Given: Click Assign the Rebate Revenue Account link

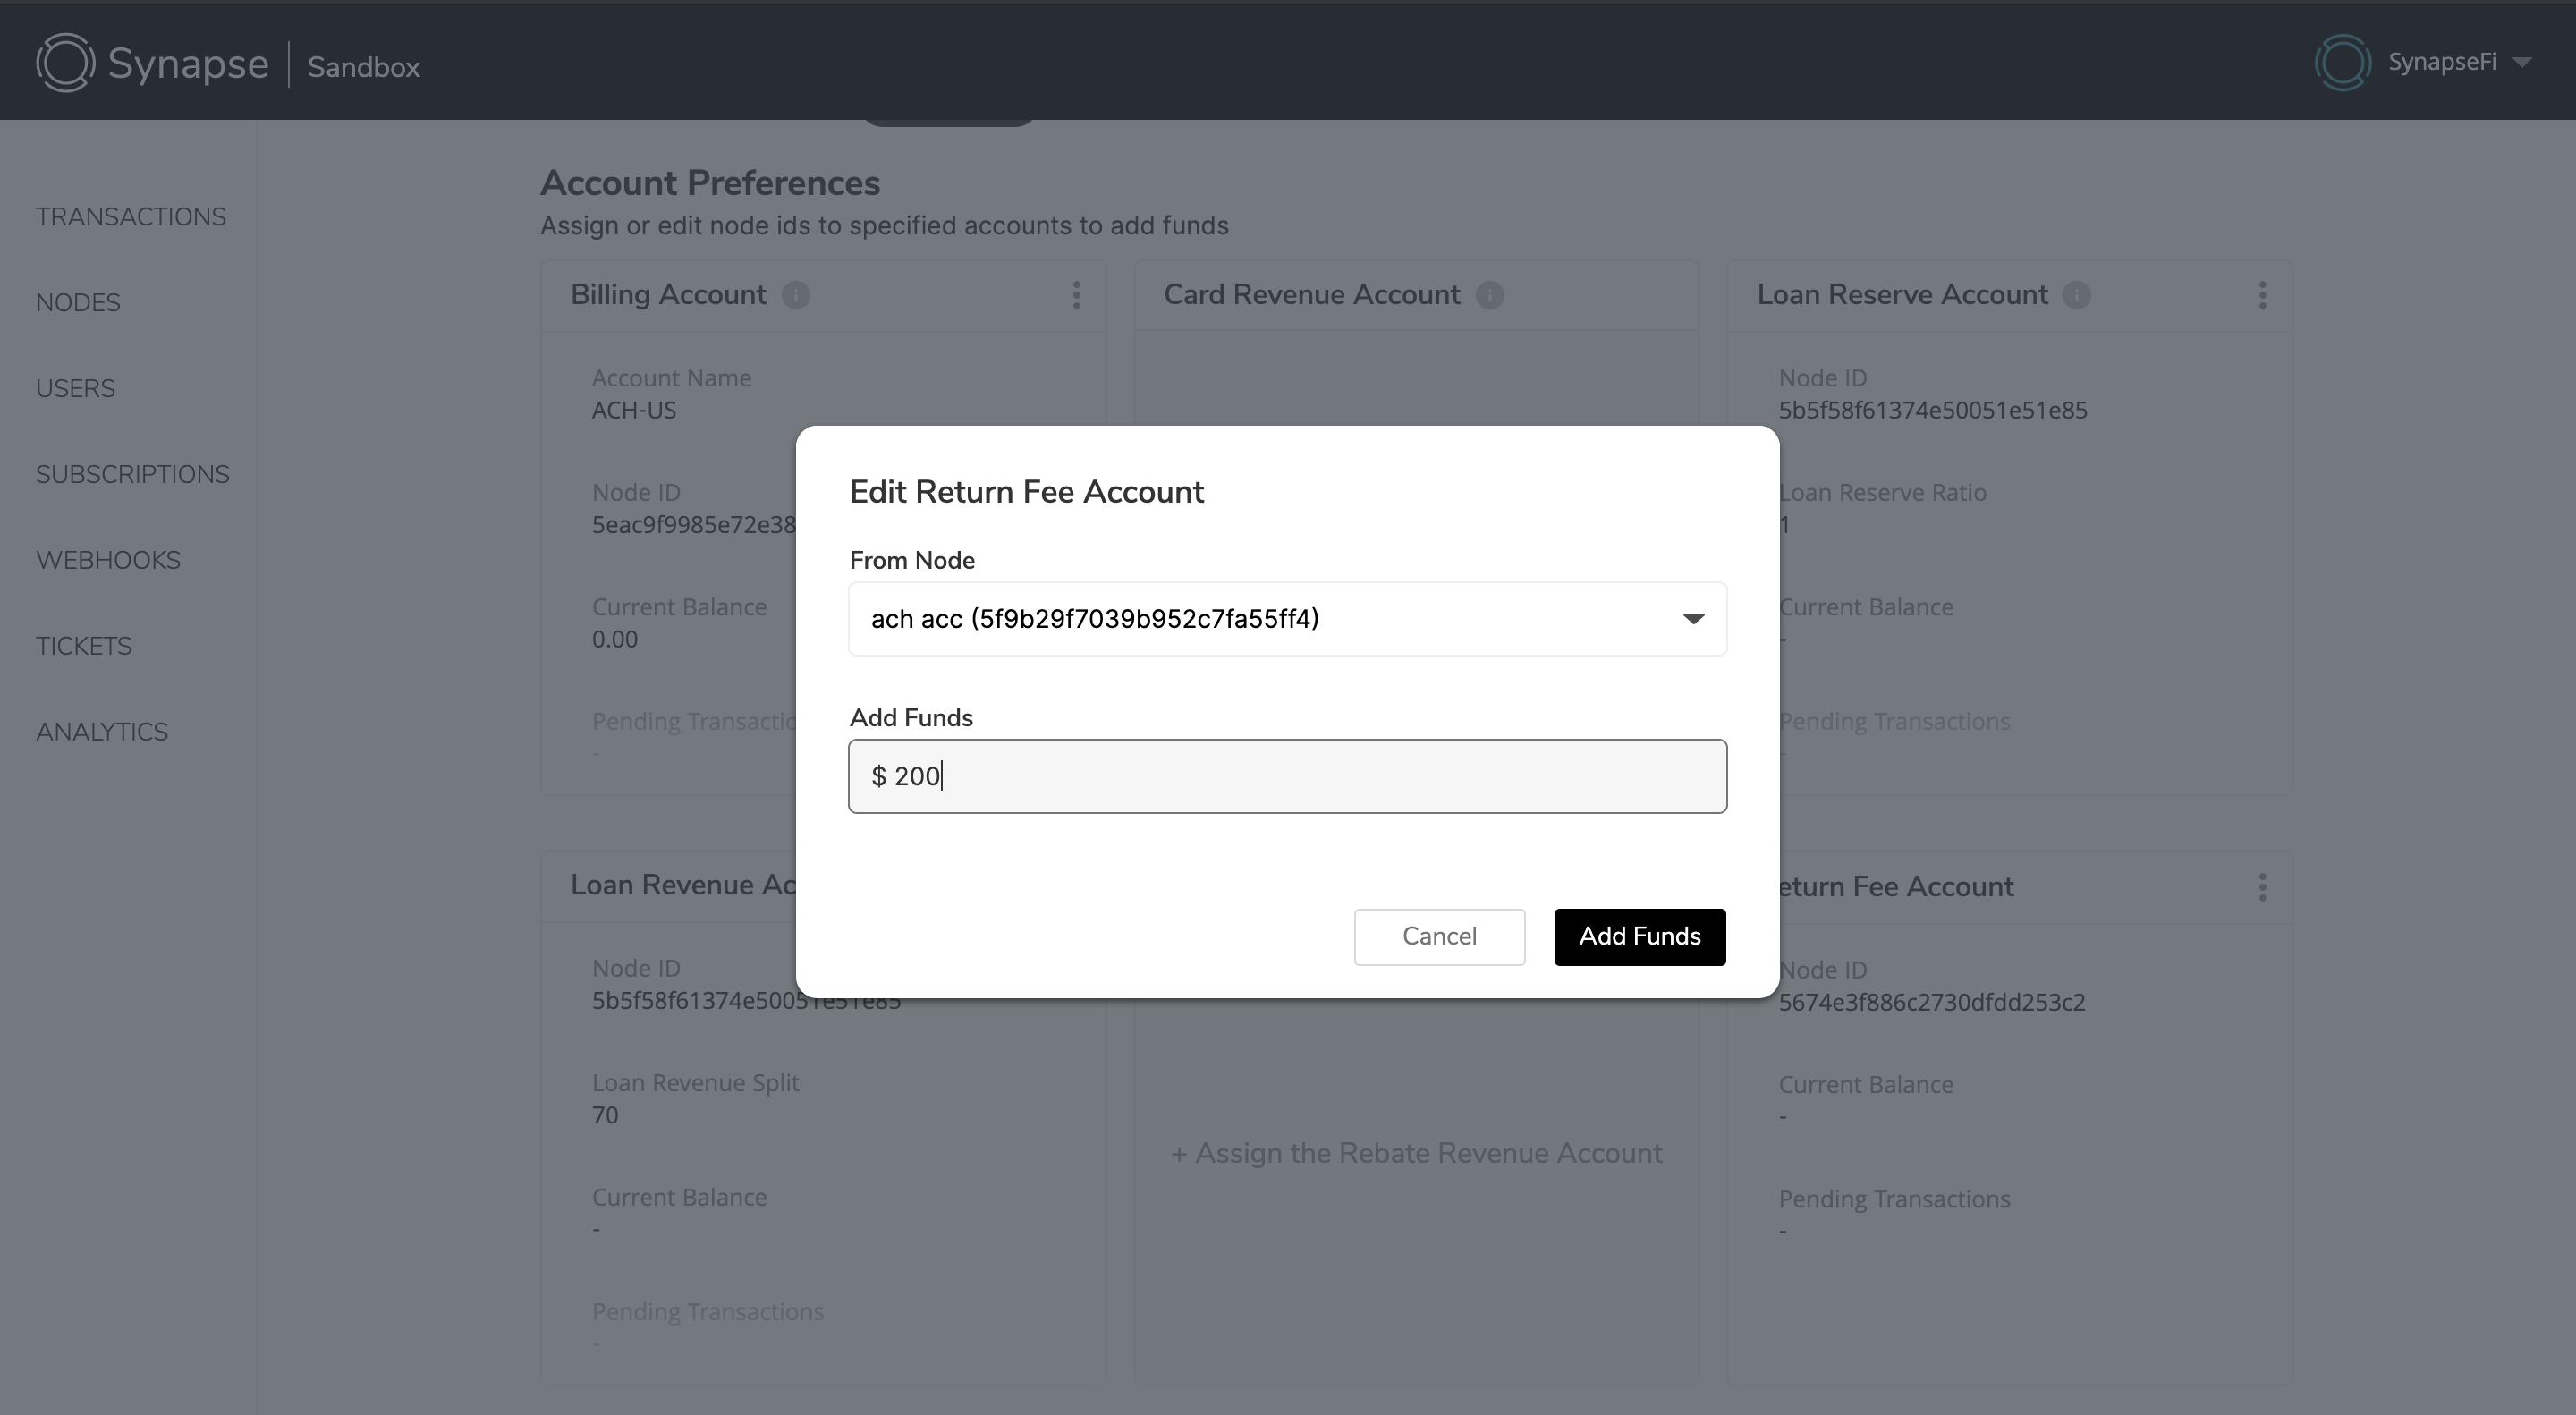Looking at the screenshot, I should point(1416,1153).
